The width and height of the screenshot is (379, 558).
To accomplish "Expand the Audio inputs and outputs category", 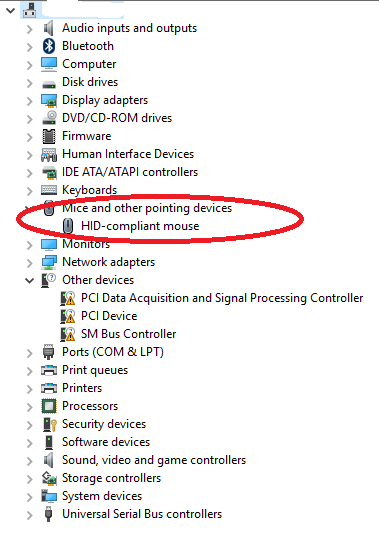I will tap(30, 29).
